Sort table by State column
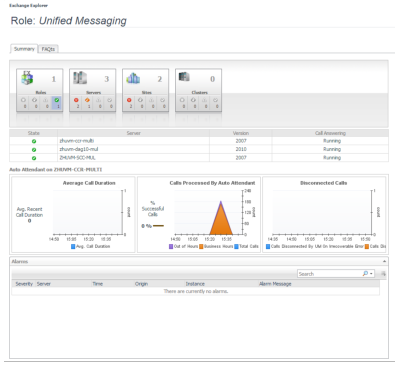The height and width of the screenshot is (369, 400). tap(34, 133)
